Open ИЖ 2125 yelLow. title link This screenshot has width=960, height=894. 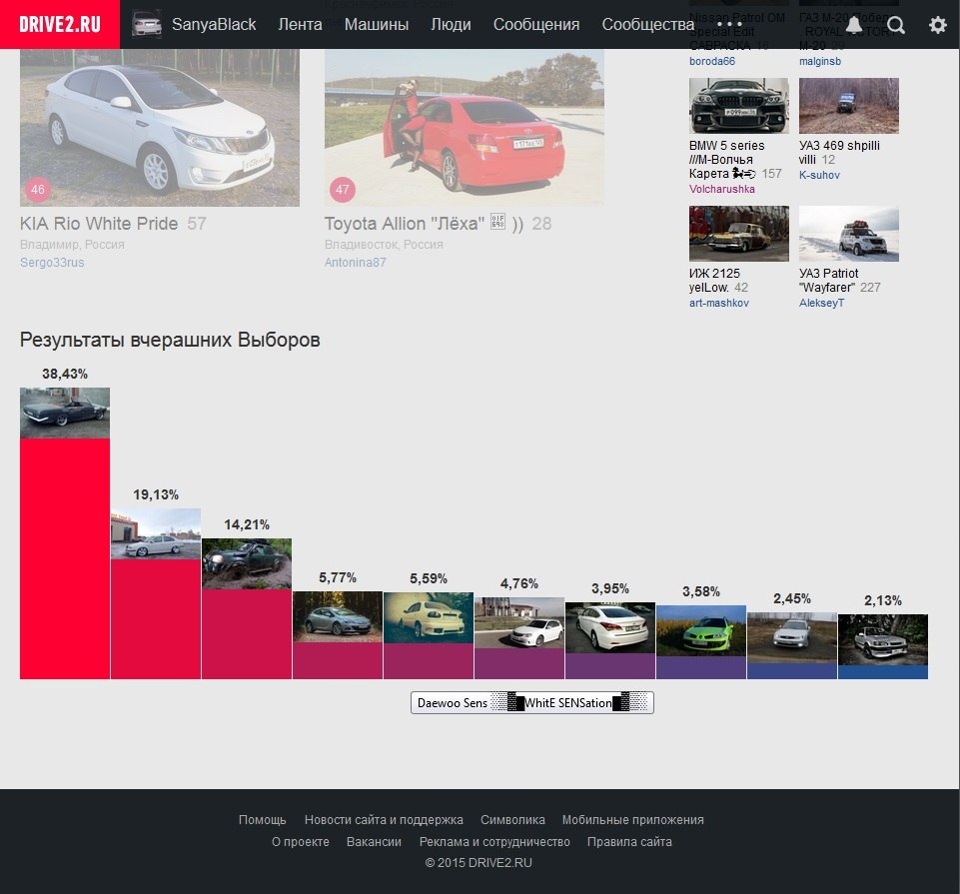tap(714, 280)
